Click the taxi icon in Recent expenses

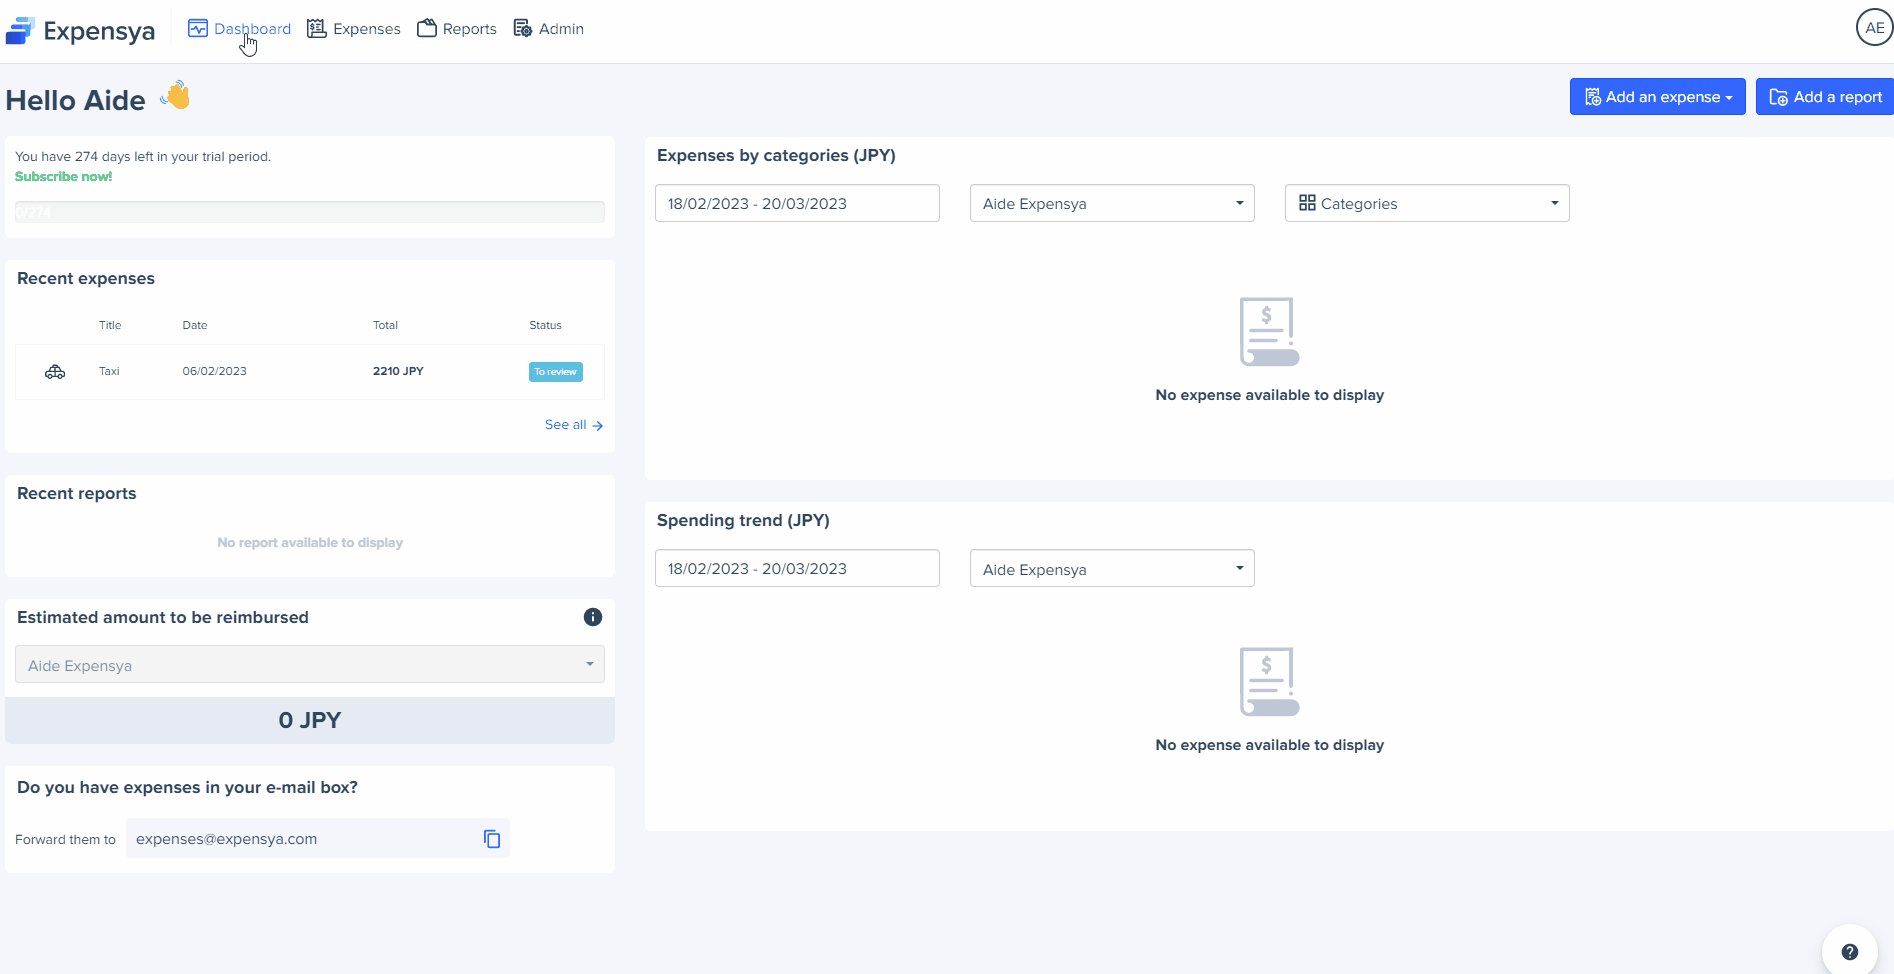pos(55,372)
